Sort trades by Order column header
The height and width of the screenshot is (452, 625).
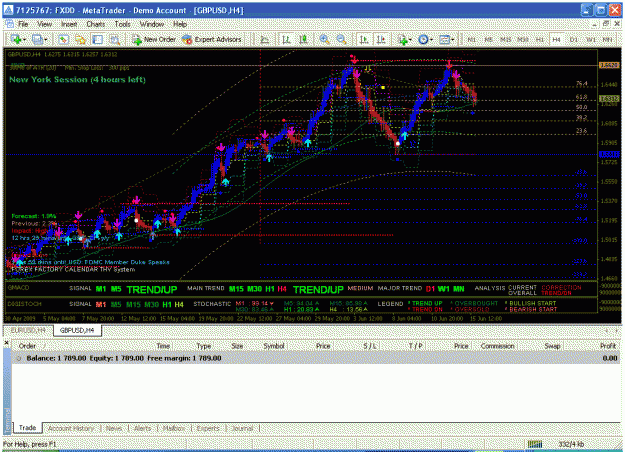(27, 346)
